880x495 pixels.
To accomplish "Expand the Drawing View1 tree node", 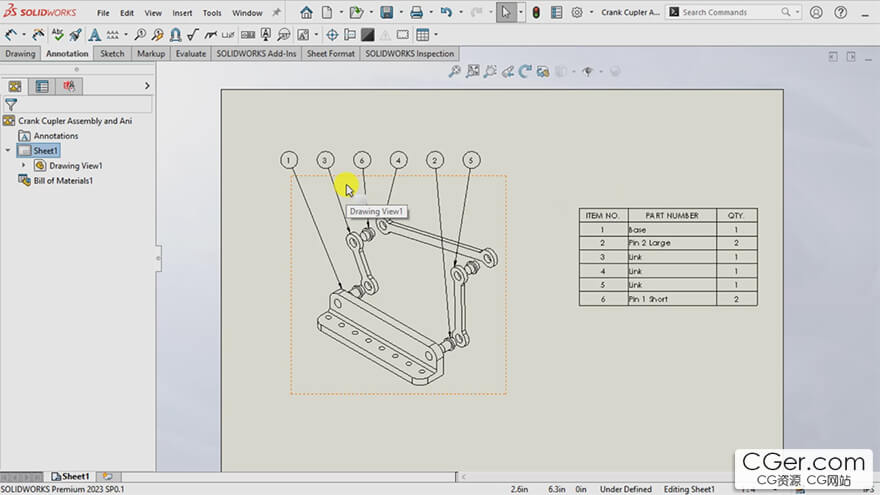I will (24, 166).
